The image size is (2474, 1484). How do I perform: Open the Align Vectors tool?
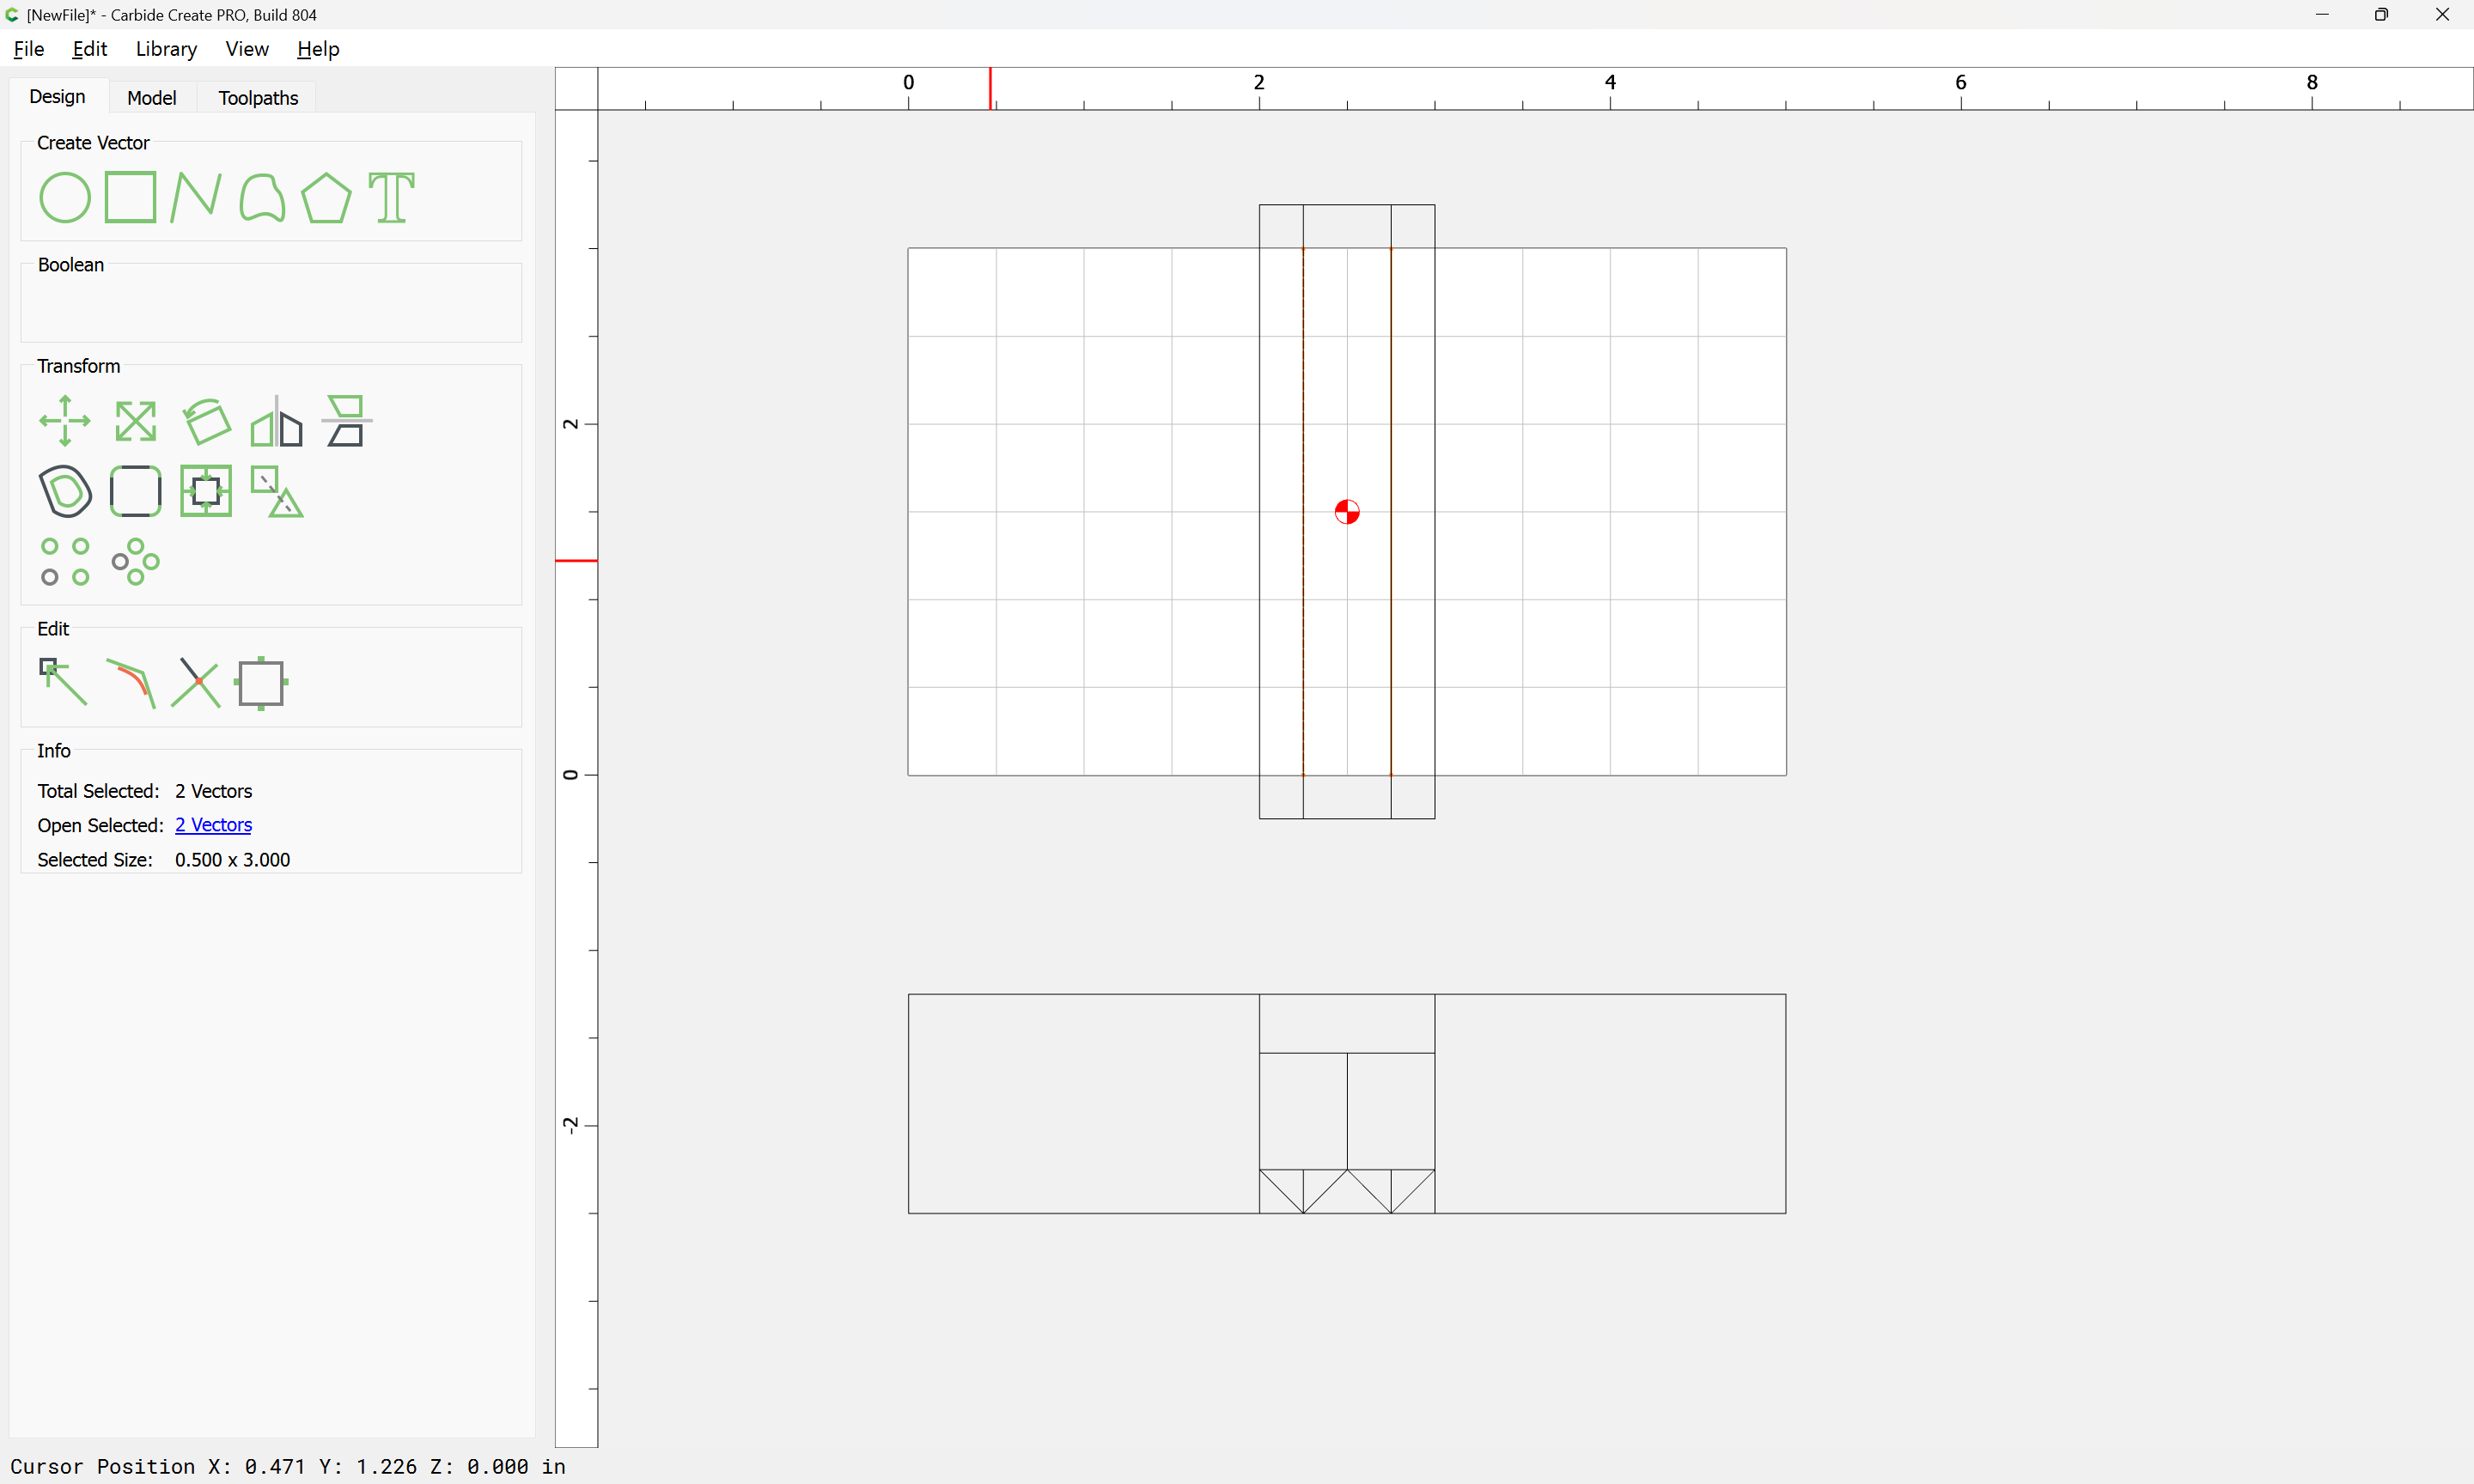tap(206, 491)
